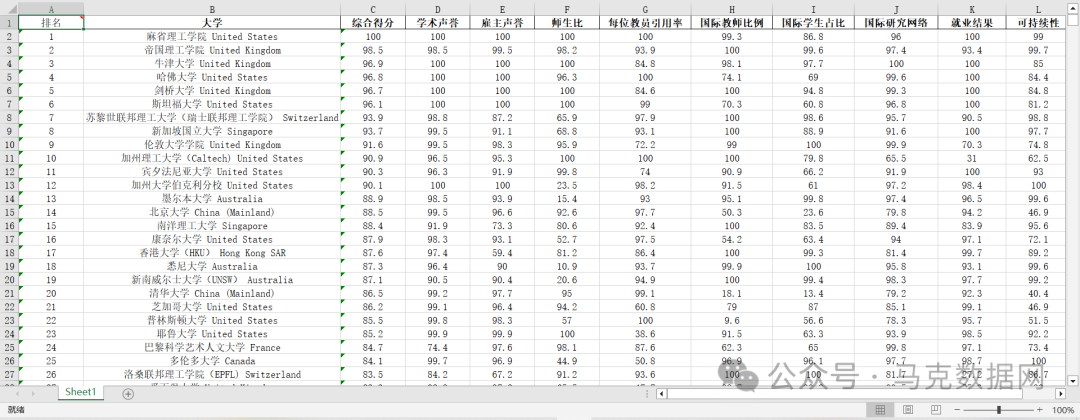The width and height of the screenshot is (1080, 420).
Task: Select cell 帝国理工学院 United Kingdom
Action: (x=212, y=50)
